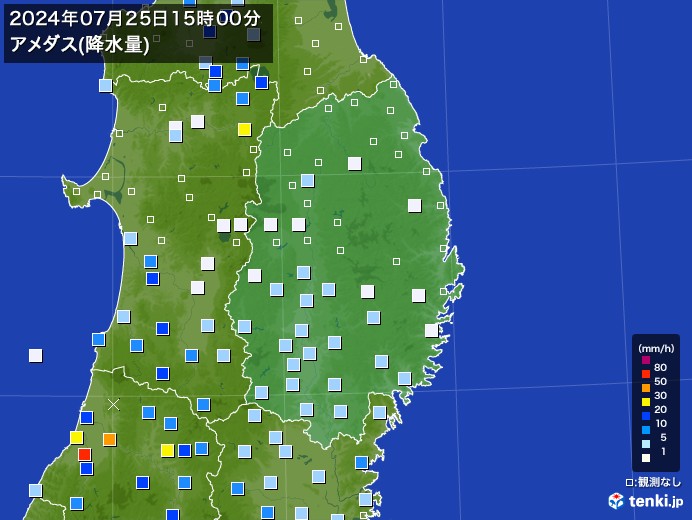This screenshot has height=520, width=692.
Task: Click the legend value 20
Action: 660,409
